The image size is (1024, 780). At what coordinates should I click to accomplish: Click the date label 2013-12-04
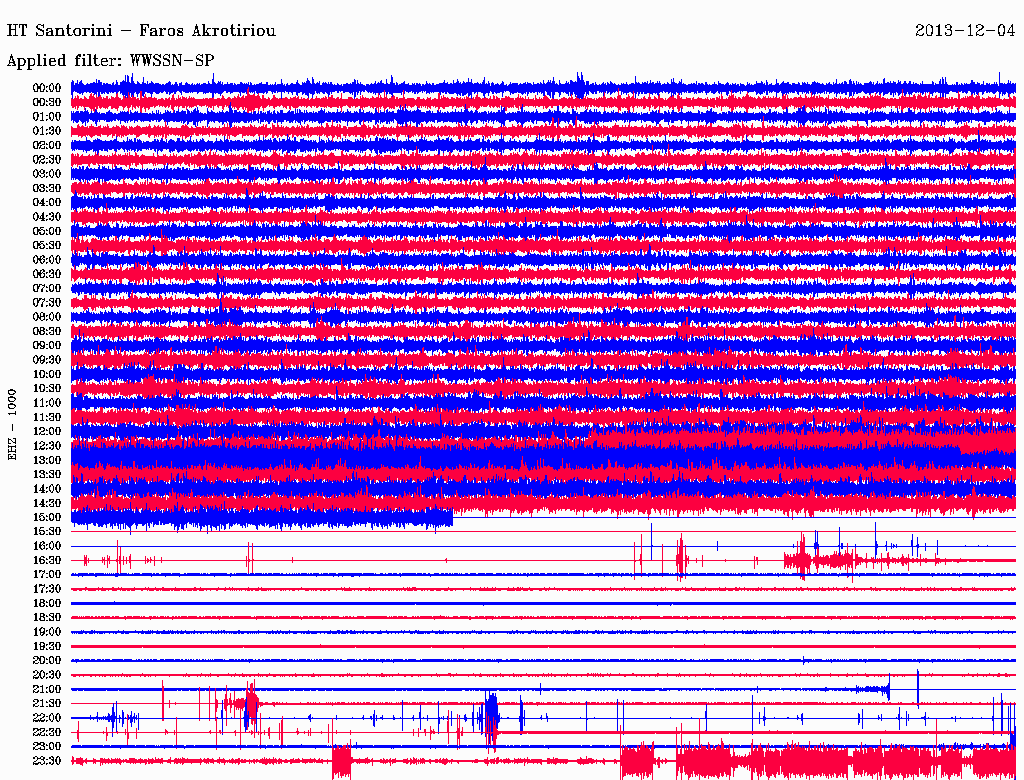965,31
